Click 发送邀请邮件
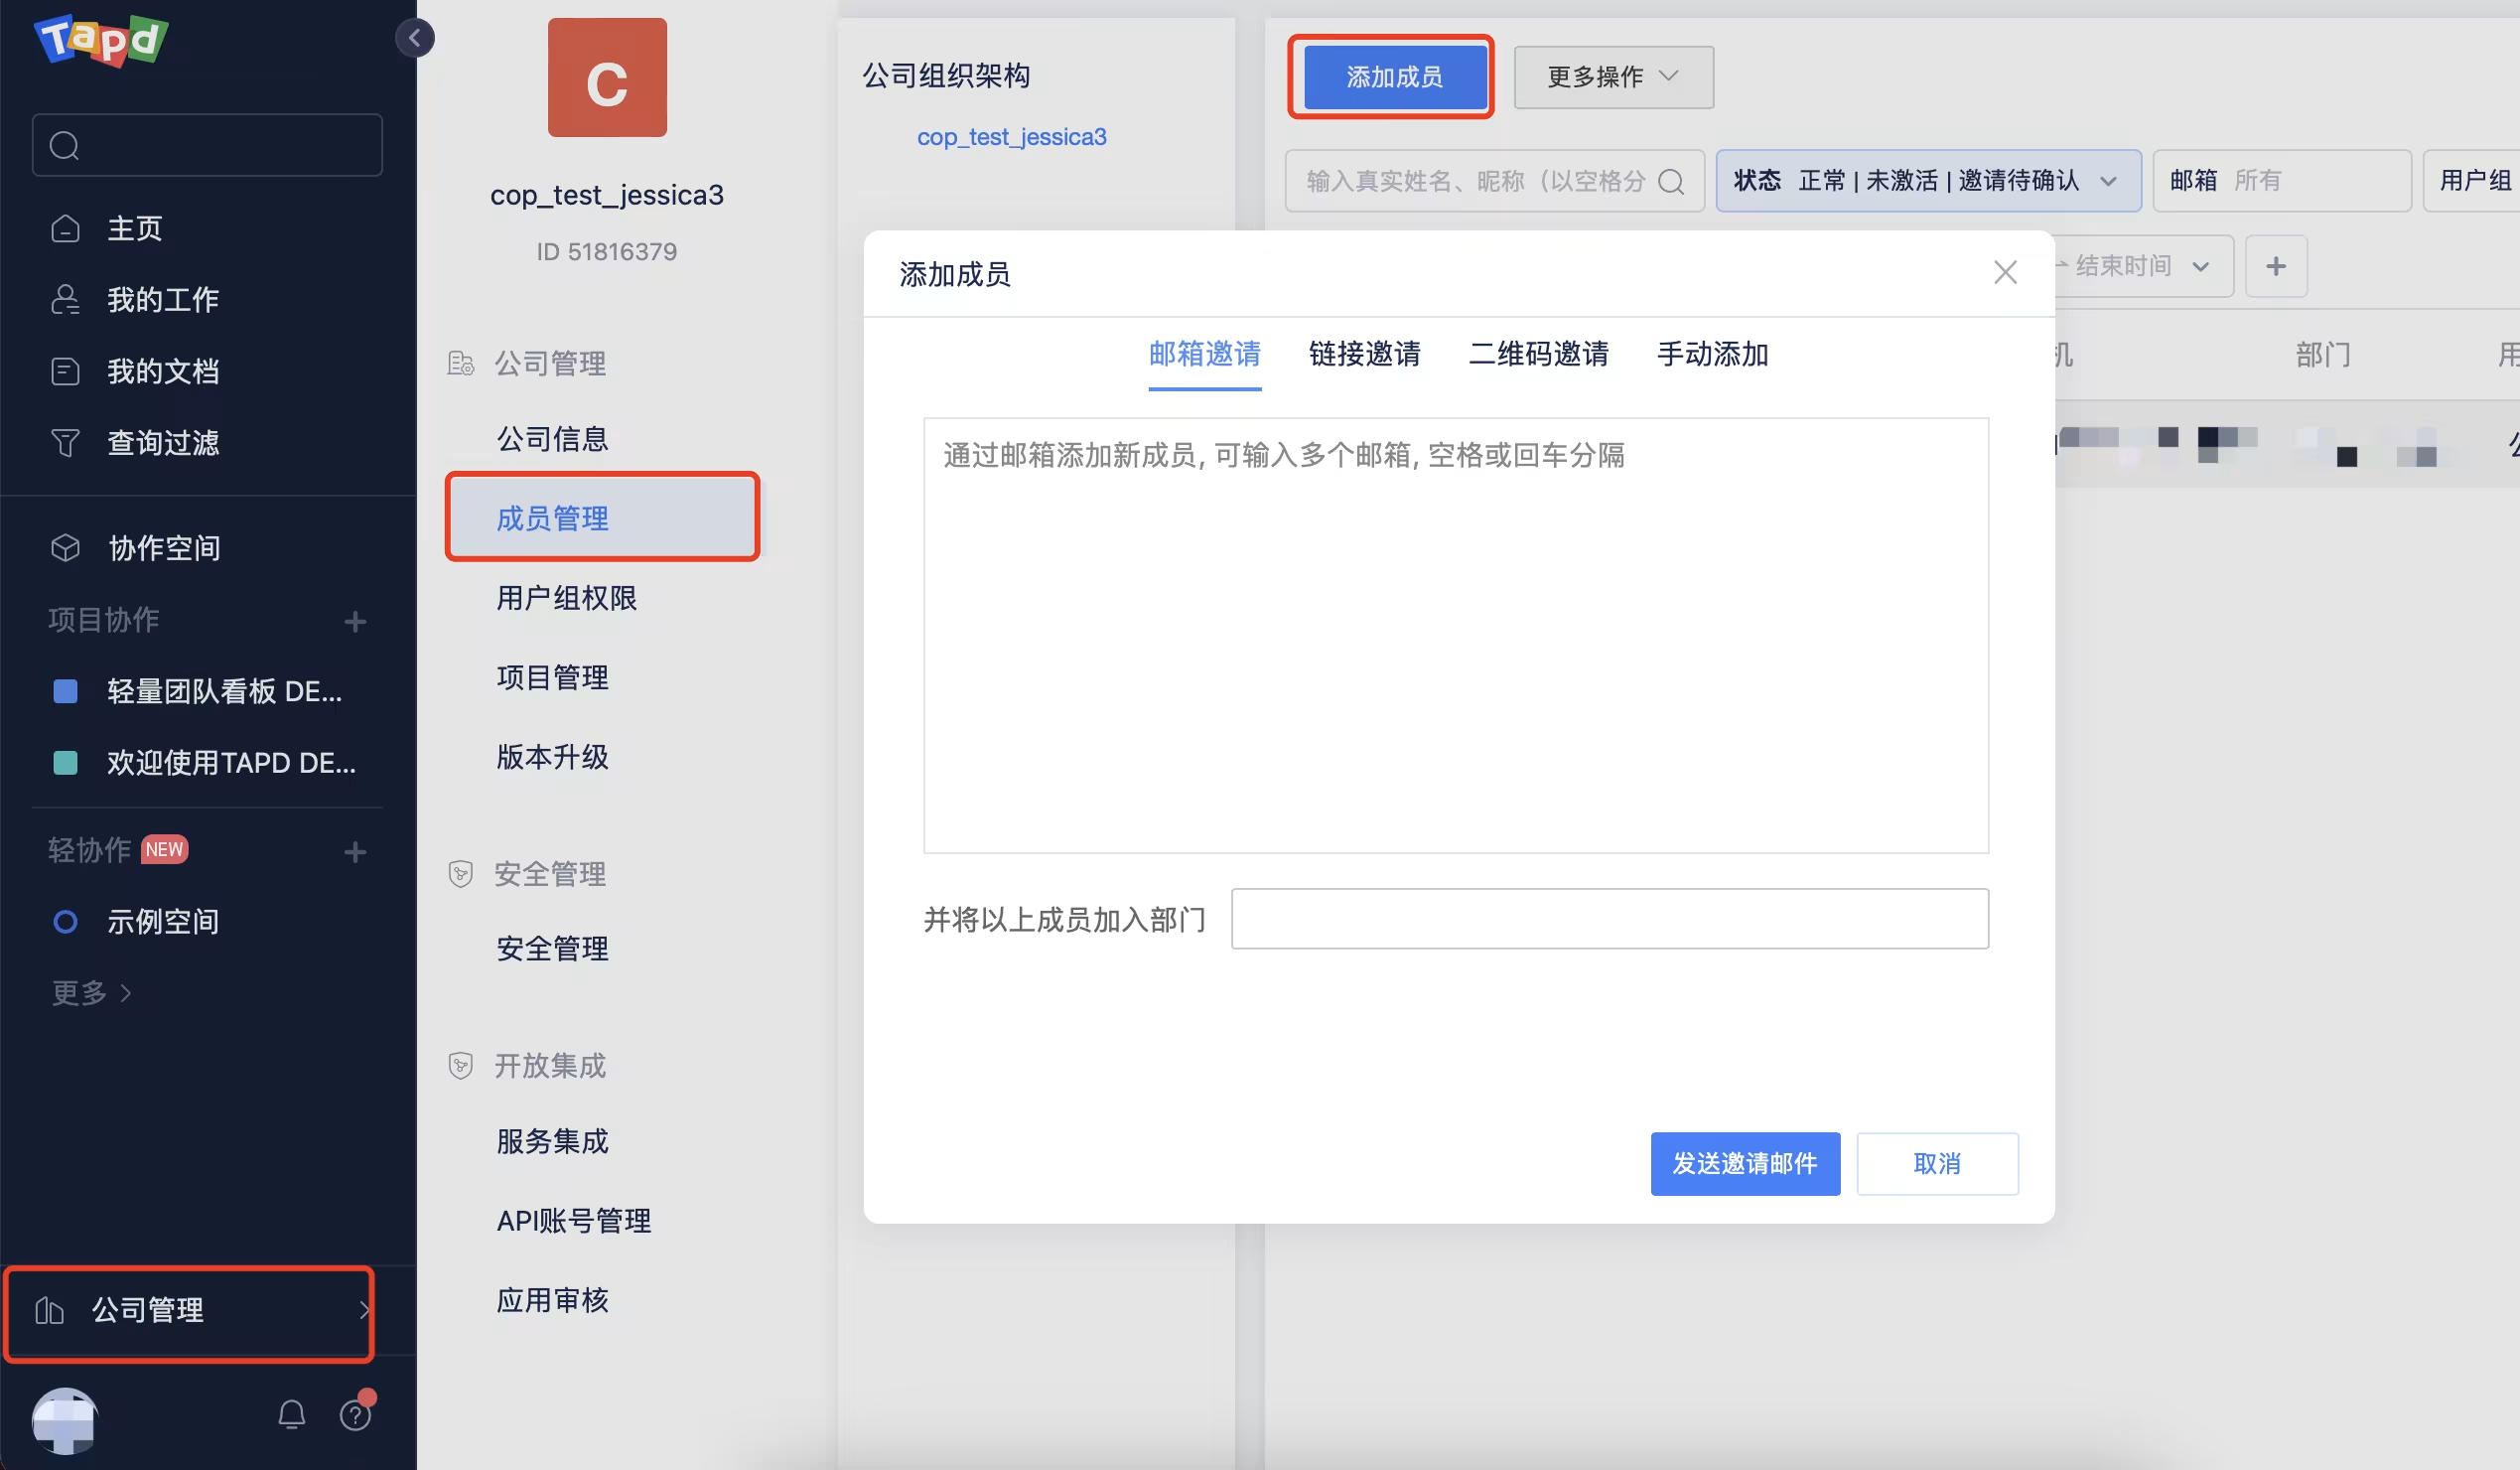 (x=1745, y=1164)
